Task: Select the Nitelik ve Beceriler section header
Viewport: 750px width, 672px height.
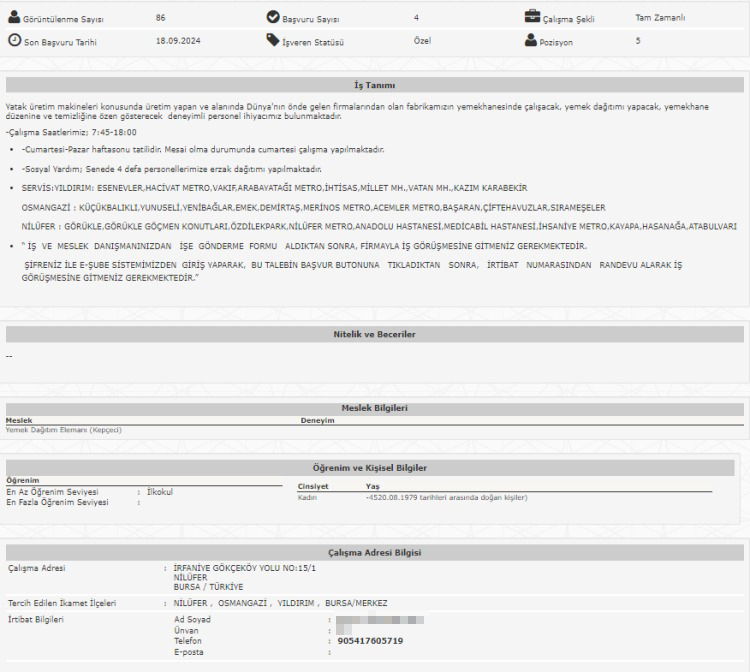Action: click(x=375, y=333)
